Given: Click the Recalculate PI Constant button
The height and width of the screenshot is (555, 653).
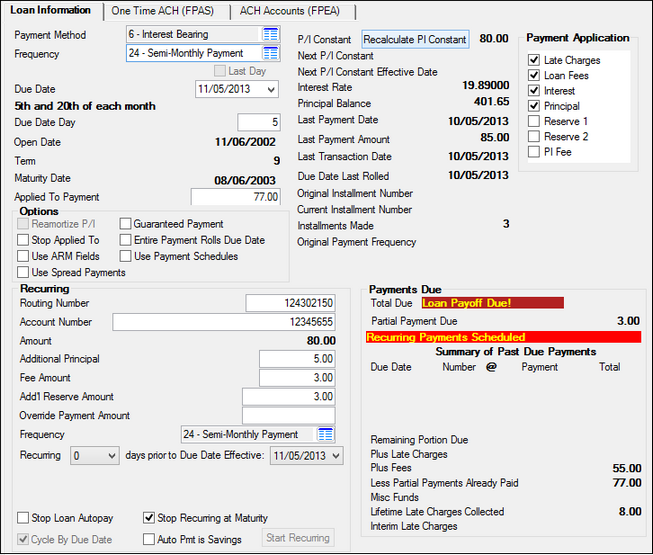Looking at the screenshot, I should [x=415, y=40].
